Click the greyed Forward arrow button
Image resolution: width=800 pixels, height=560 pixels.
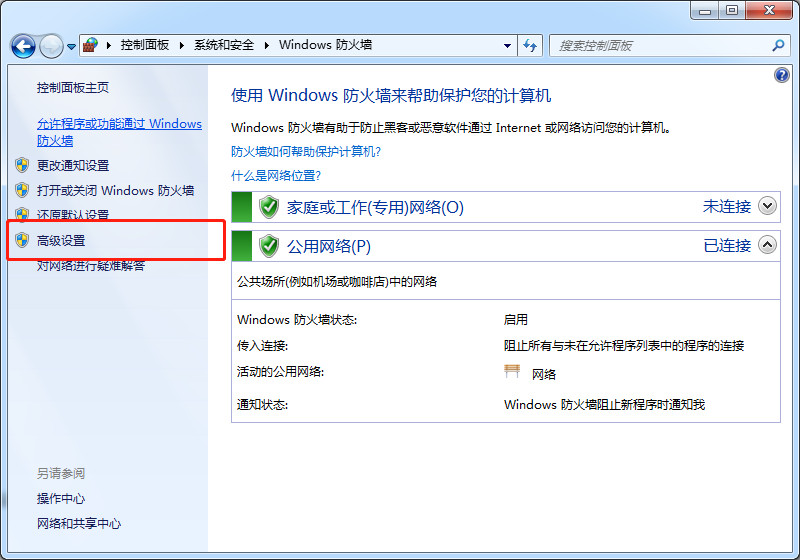52,46
